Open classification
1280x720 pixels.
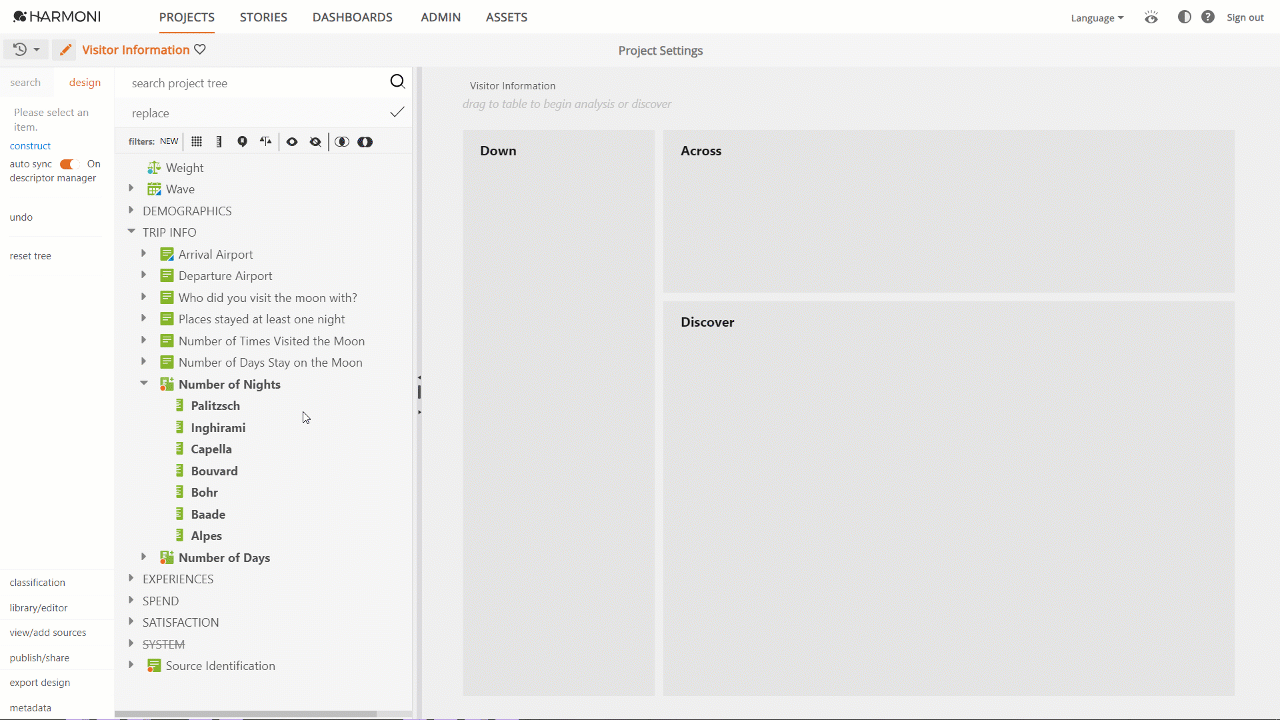point(37,583)
